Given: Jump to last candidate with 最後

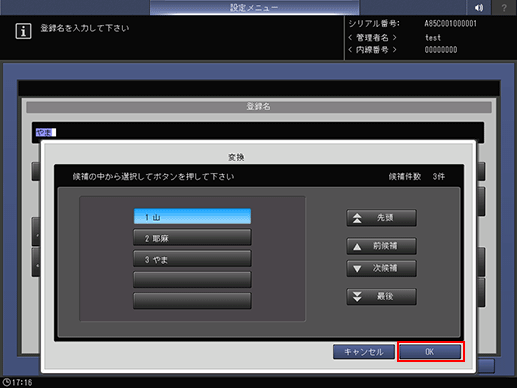Looking at the screenshot, I should pos(381,296).
